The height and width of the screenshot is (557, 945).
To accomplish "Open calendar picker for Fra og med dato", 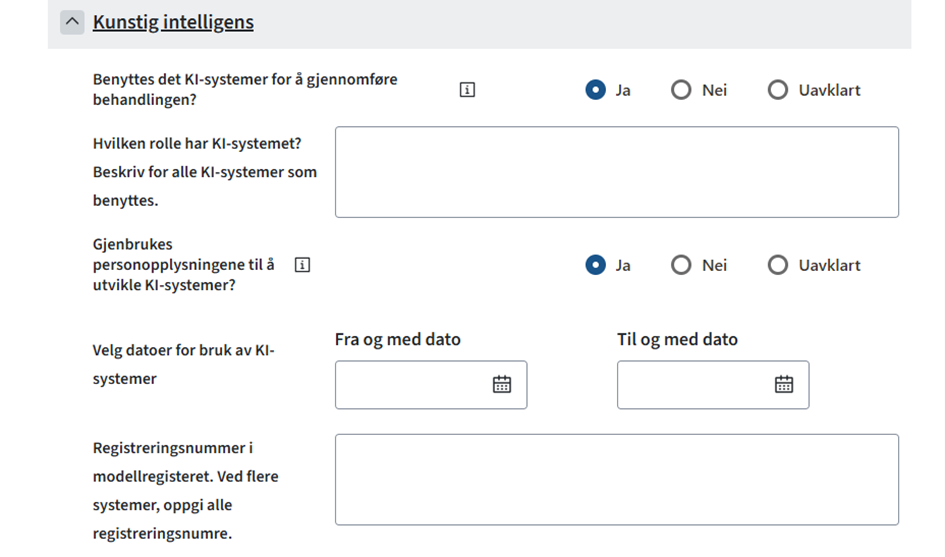I will pyautogui.click(x=502, y=384).
